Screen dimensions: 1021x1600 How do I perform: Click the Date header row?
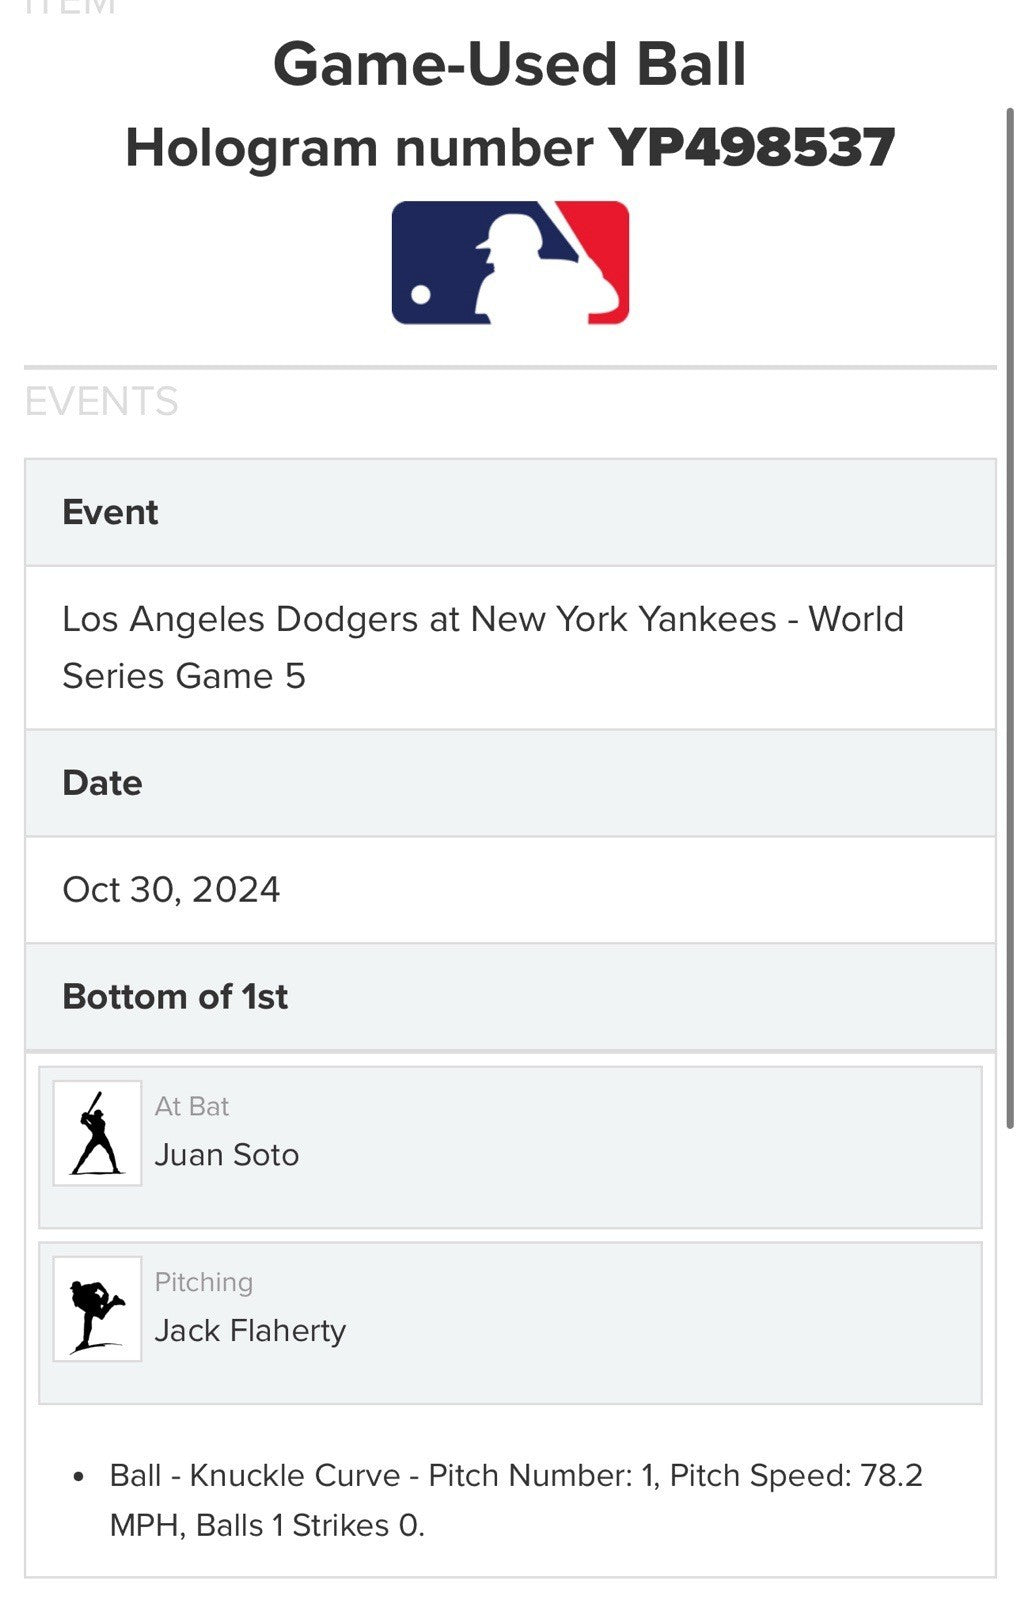pos(510,783)
